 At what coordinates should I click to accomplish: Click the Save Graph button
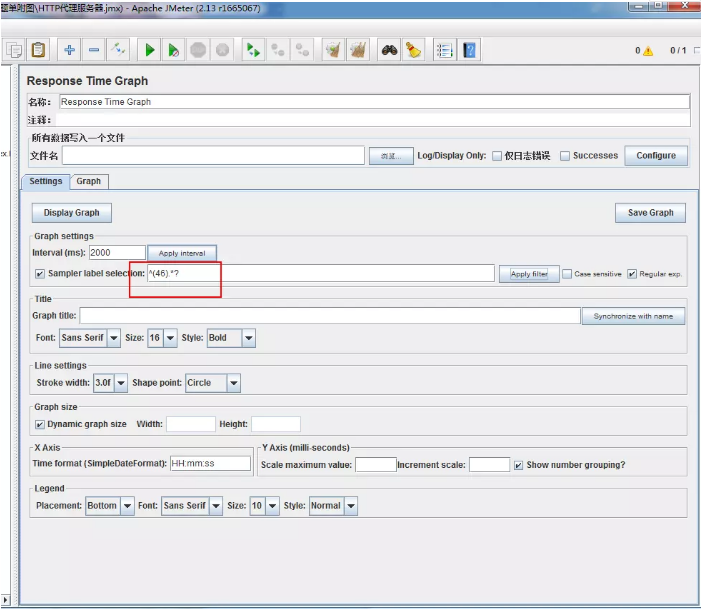650,213
